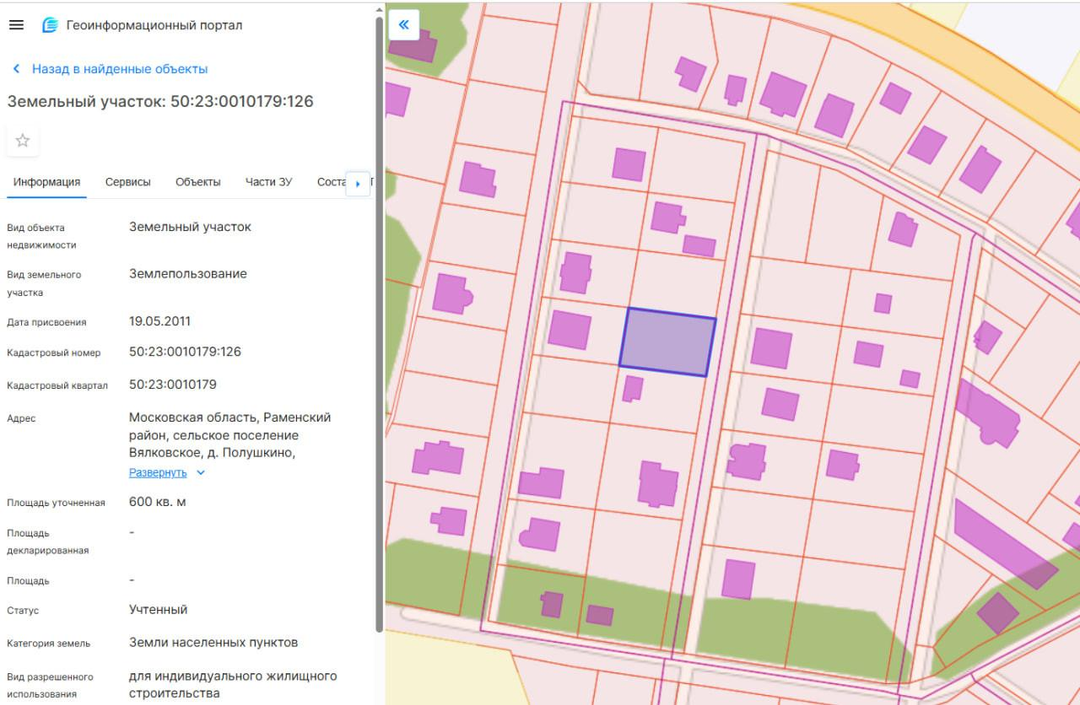This screenshot has width=1080, height=705.
Task: Collapse the side panel with double-chevron
Action: coord(403,25)
